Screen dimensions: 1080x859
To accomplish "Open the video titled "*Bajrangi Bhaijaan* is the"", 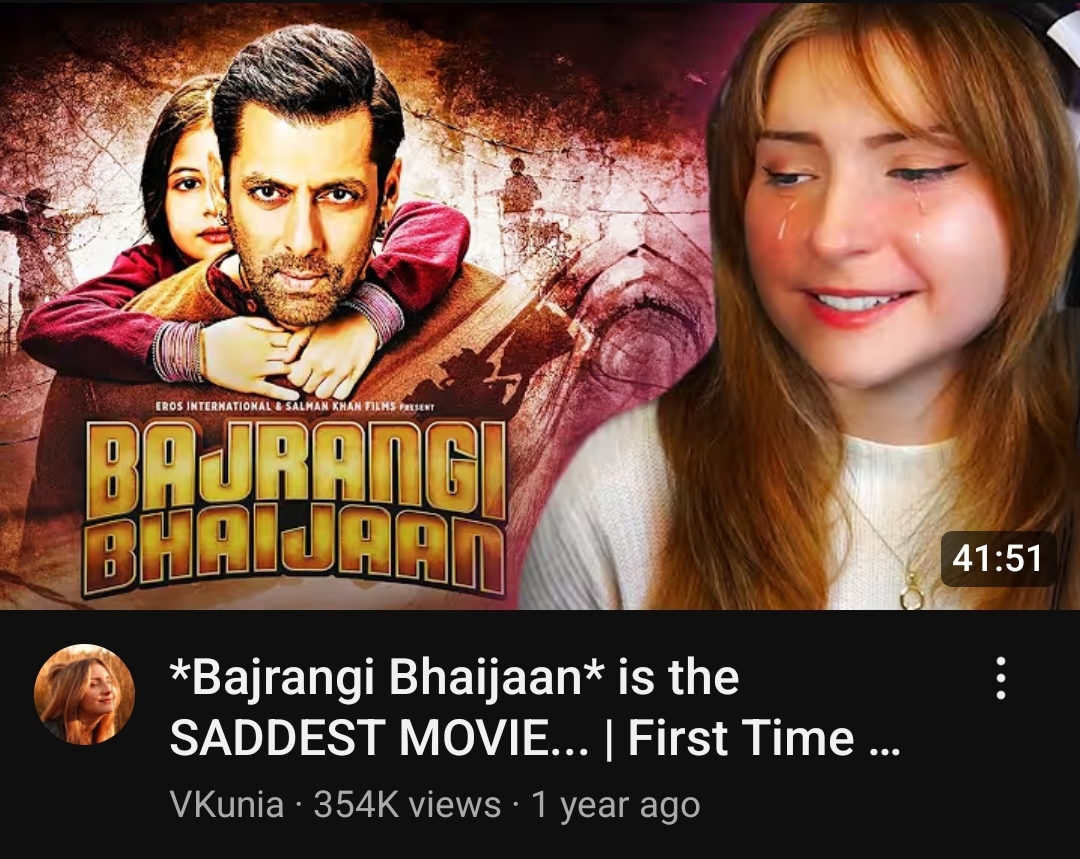I will pyautogui.click(x=455, y=677).
